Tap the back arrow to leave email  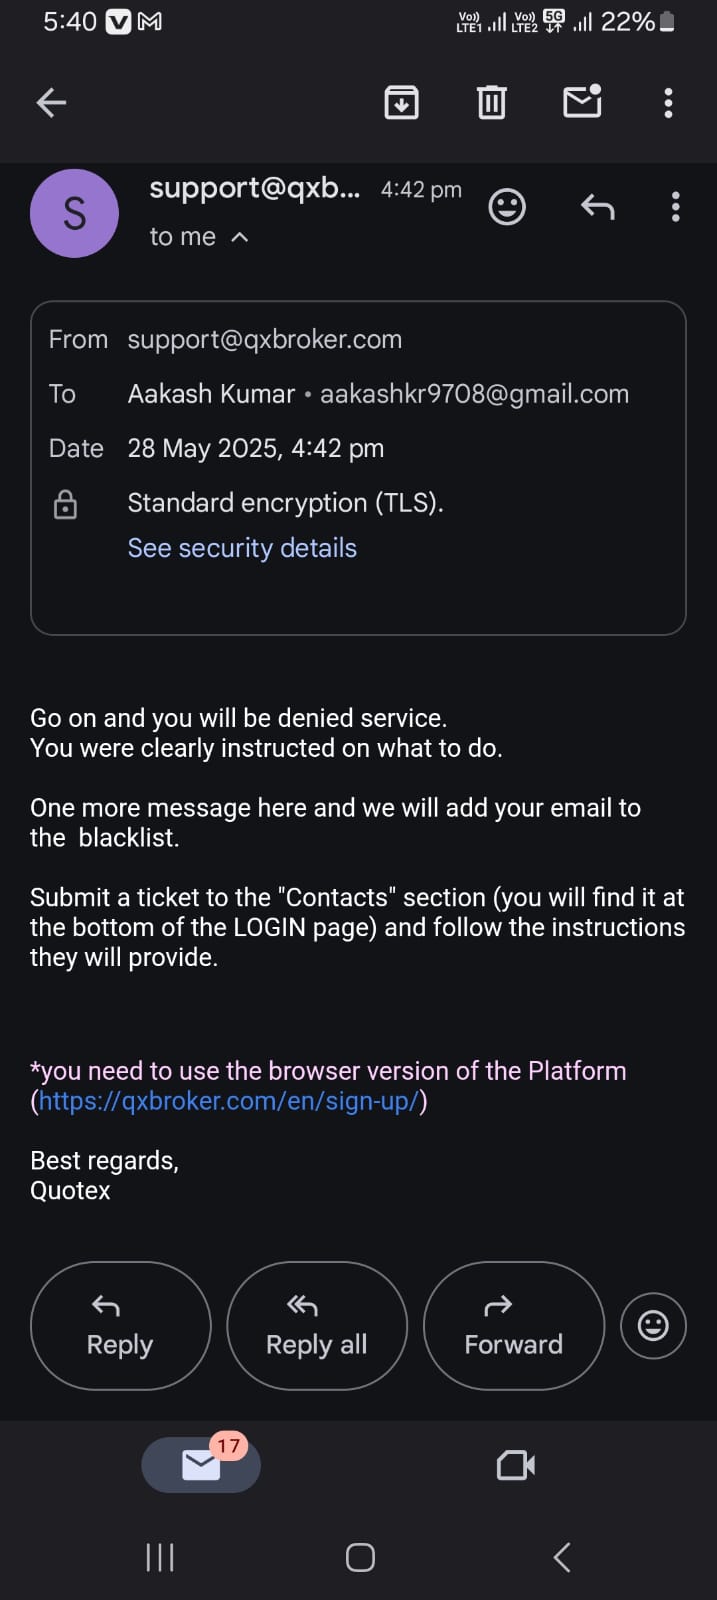pos(51,102)
